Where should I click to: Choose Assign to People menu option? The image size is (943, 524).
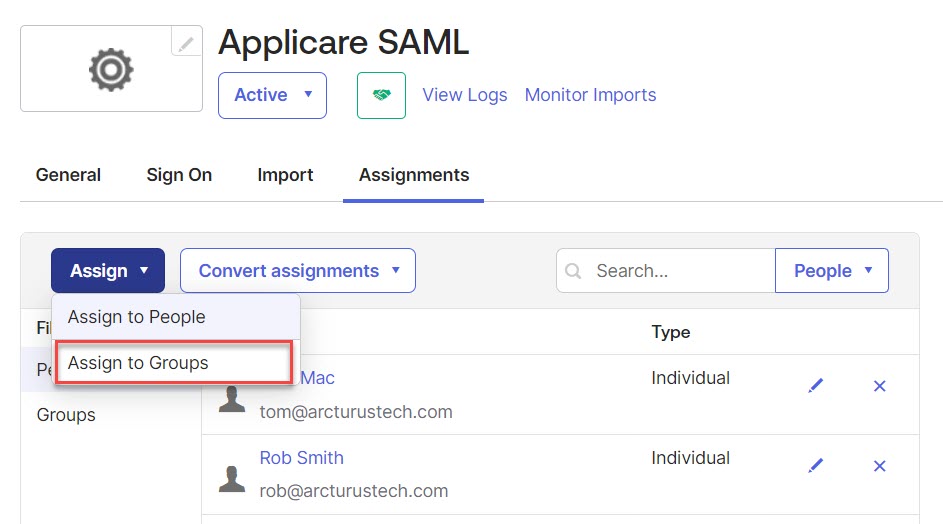click(137, 317)
